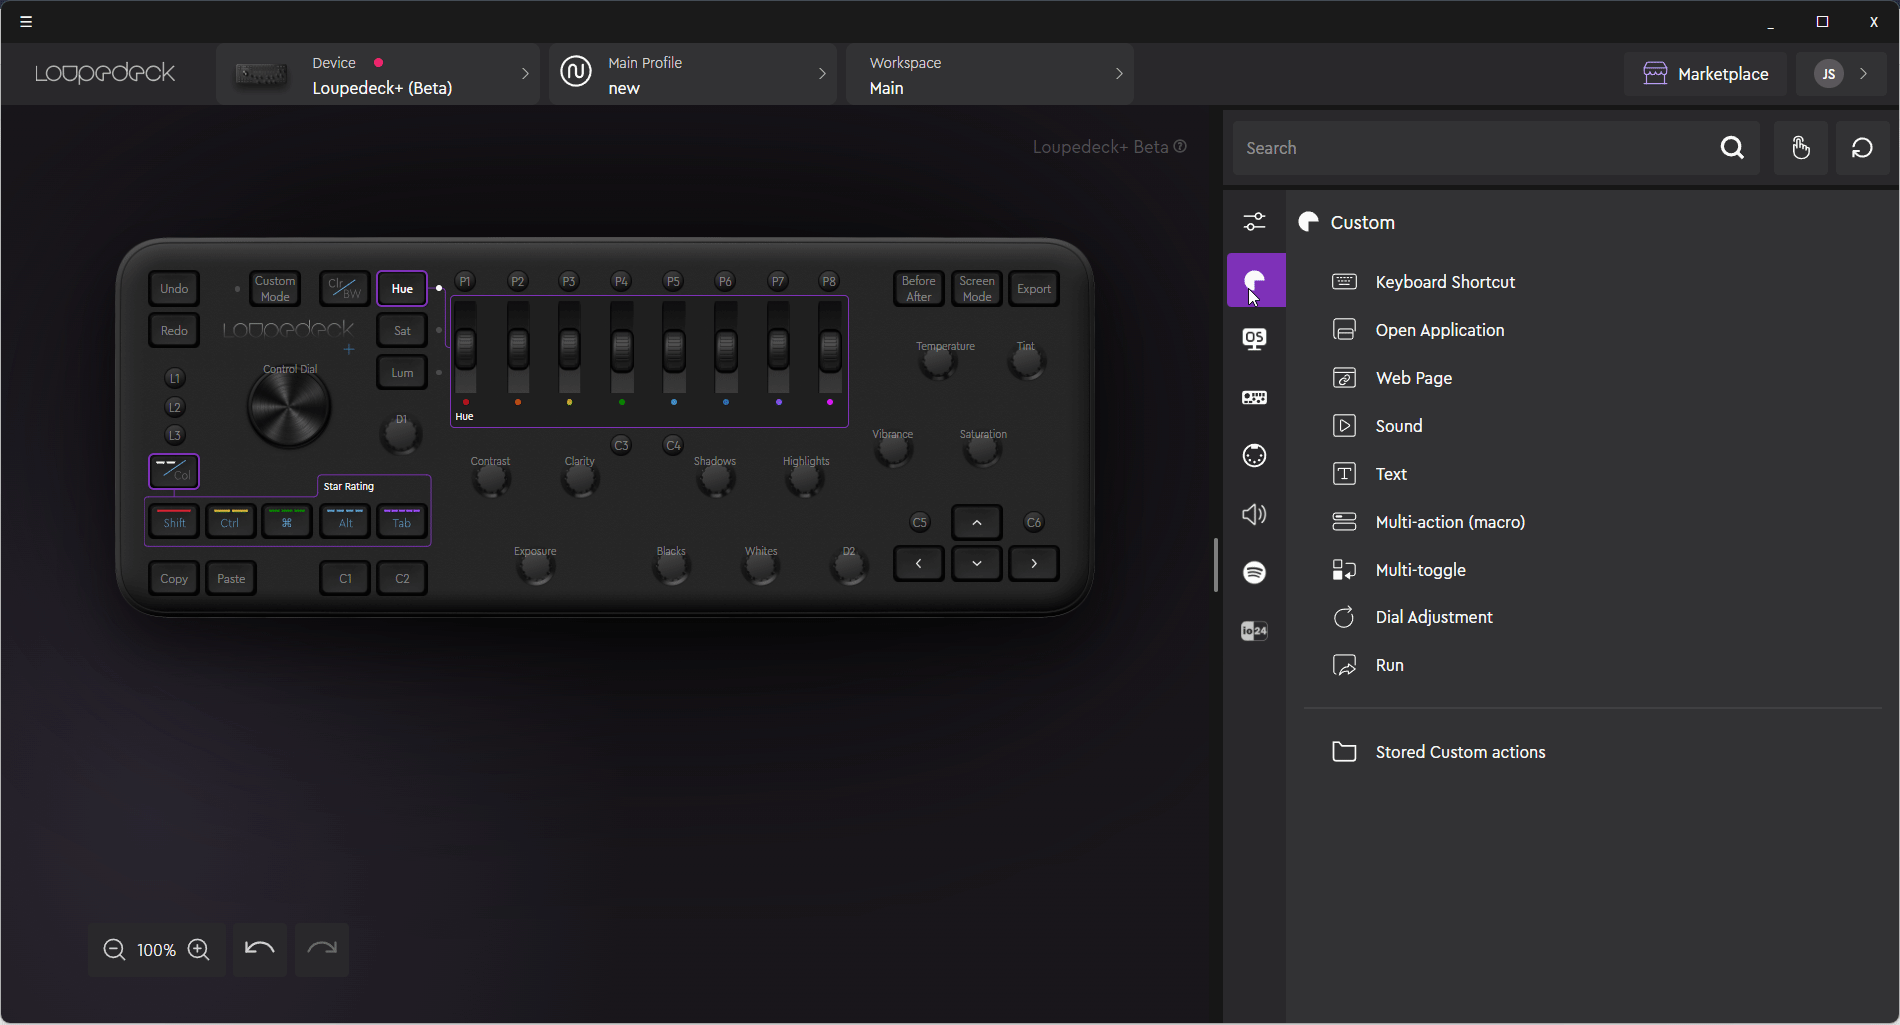Click the refresh actions icon
Screen dimensions: 1900x1025
(x=1861, y=148)
